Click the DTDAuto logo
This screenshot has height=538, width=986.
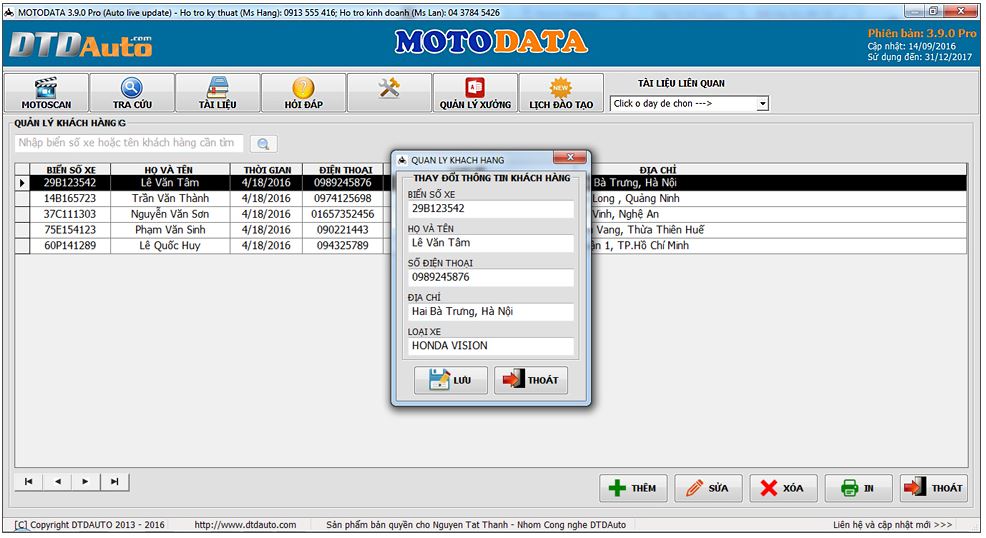pyautogui.click(x=80, y=45)
